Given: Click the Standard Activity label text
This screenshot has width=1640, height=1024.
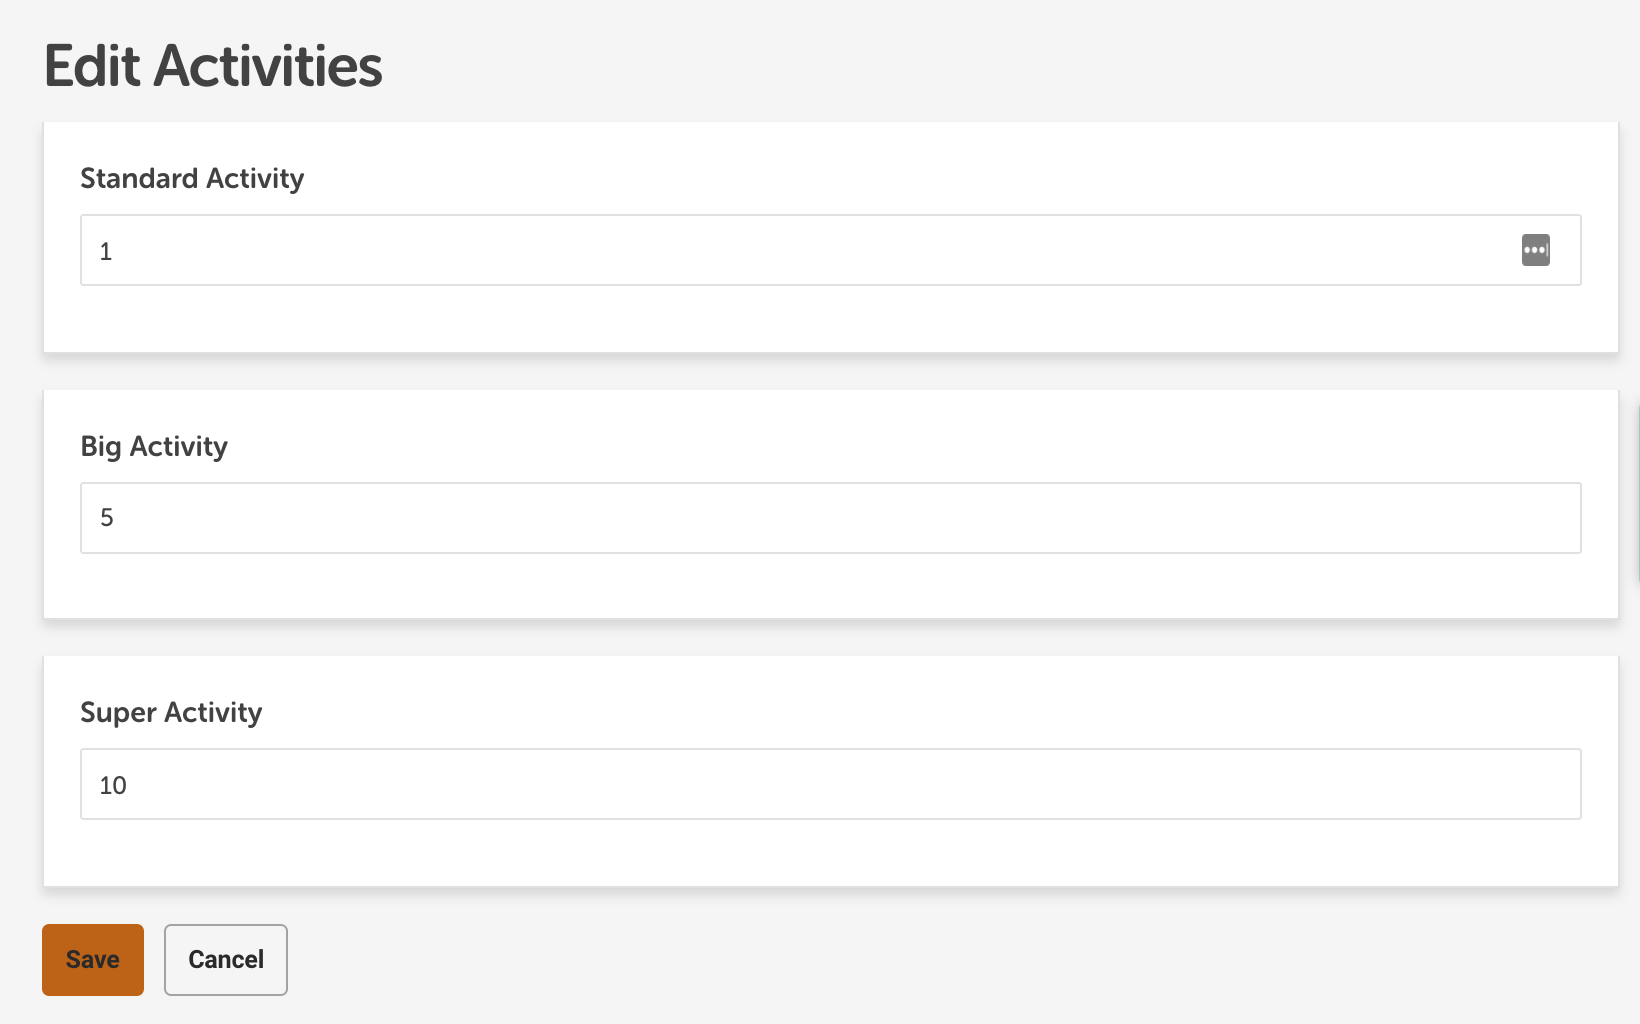Looking at the screenshot, I should click(x=192, y=178).
